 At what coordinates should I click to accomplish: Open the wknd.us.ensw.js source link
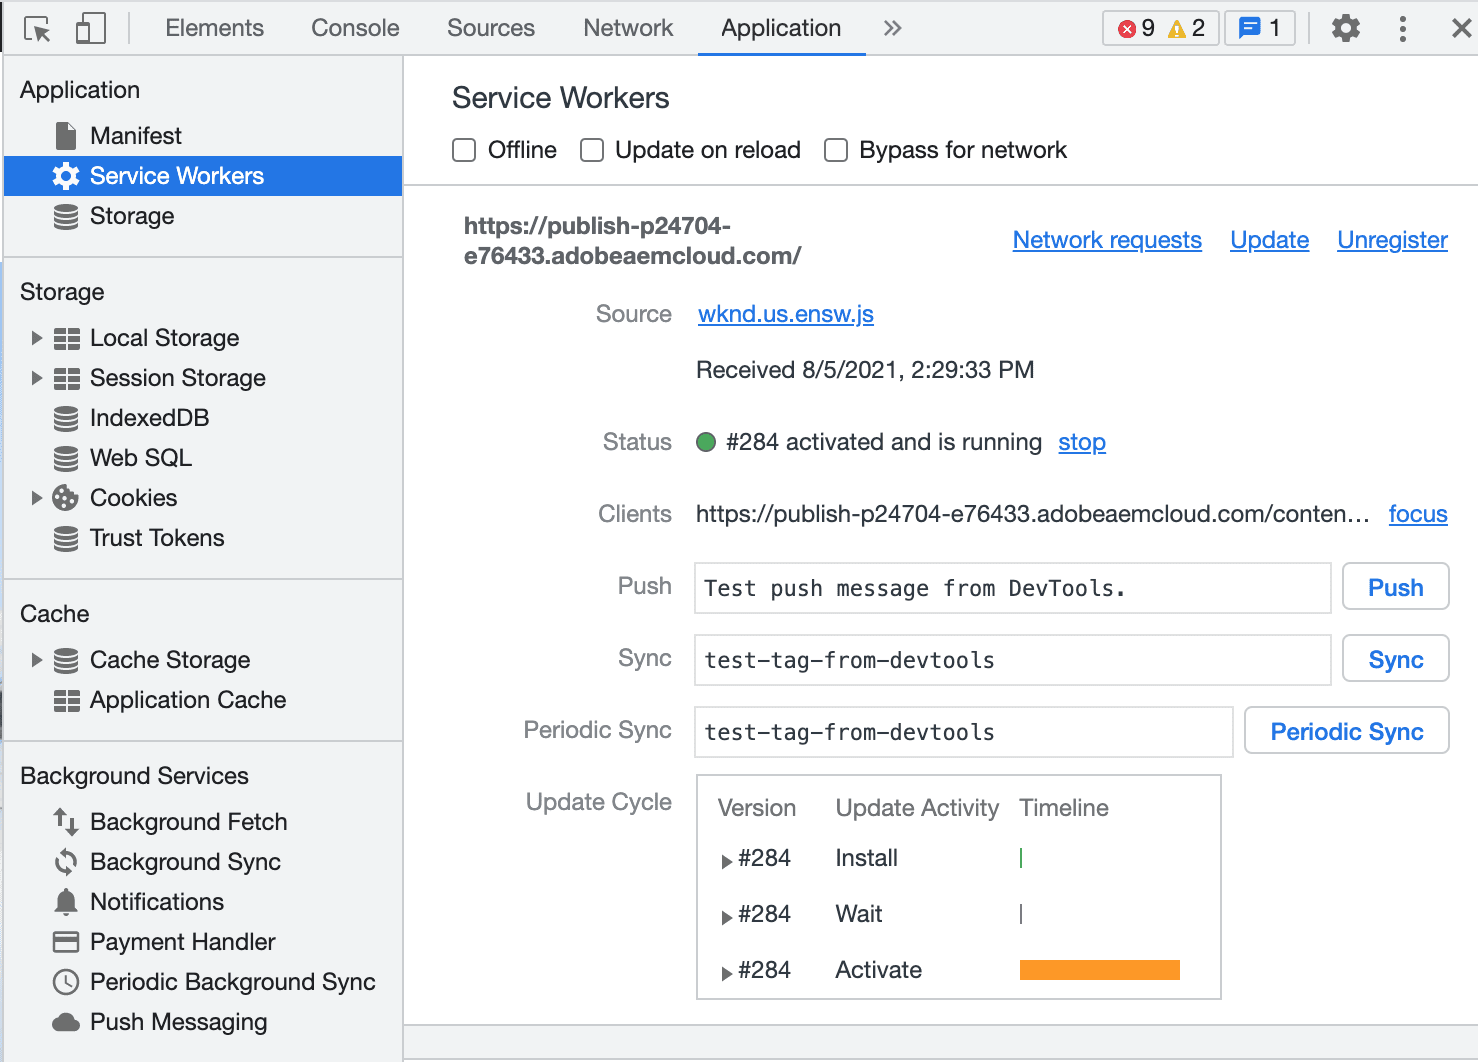tap(785, 313)
